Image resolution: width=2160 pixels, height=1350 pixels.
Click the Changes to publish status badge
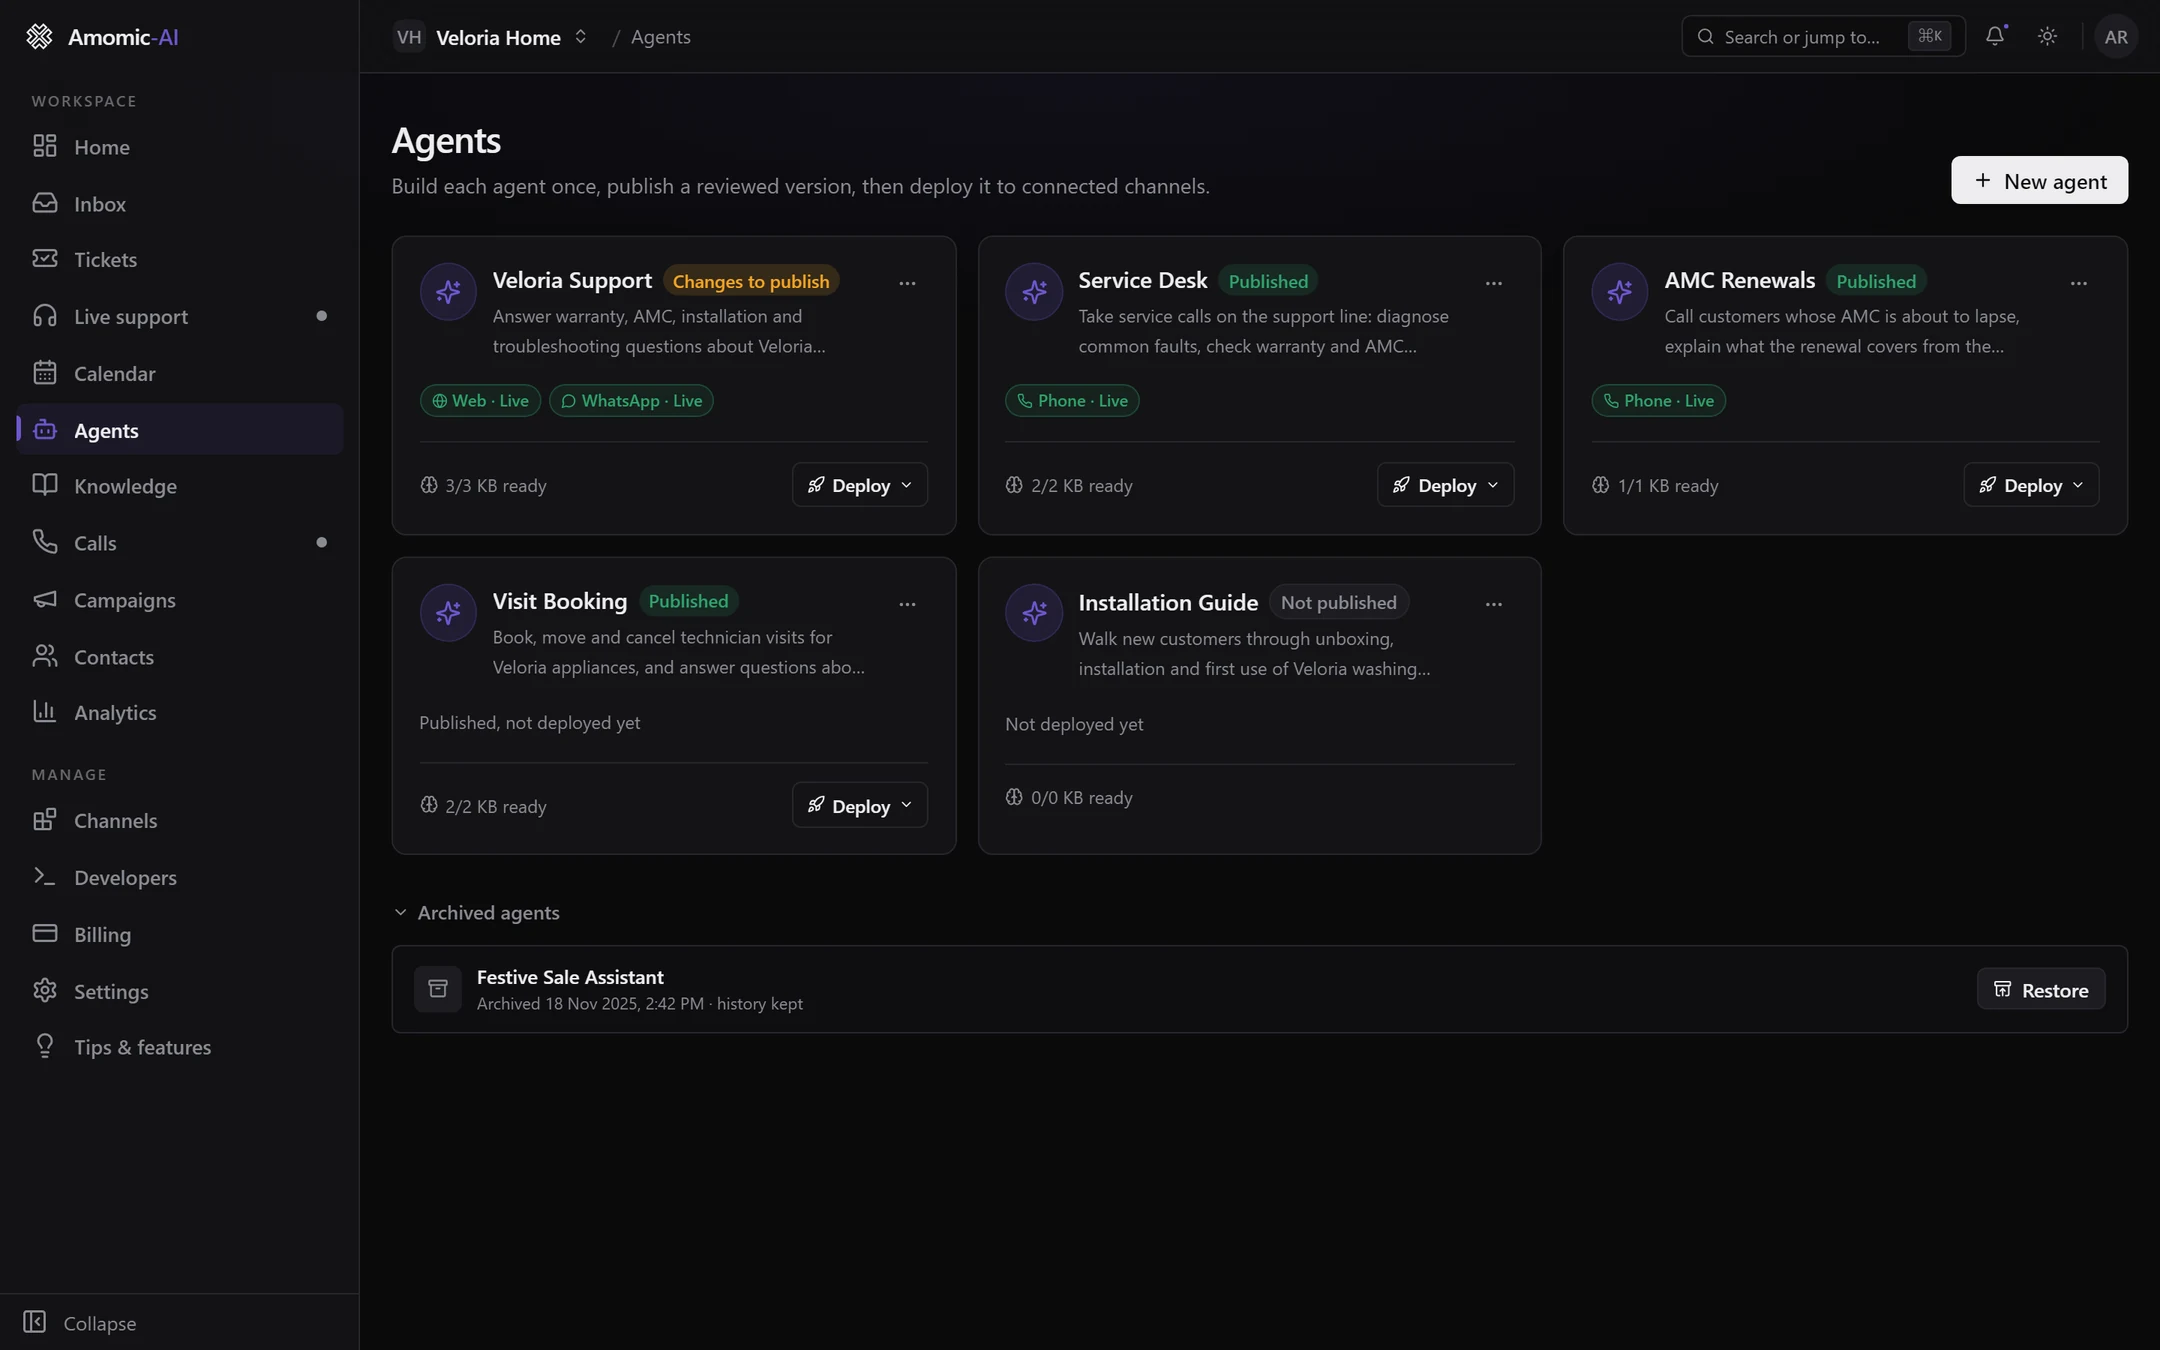[x=750, y=281]
